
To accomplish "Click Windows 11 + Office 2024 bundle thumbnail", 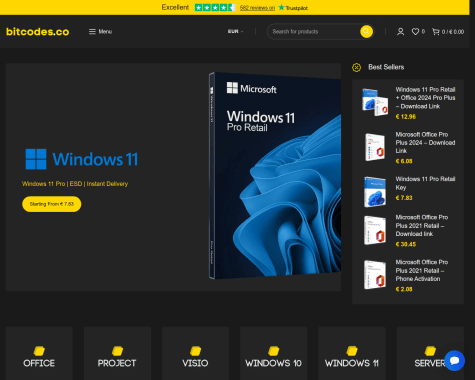I will (x=375, y=102).
